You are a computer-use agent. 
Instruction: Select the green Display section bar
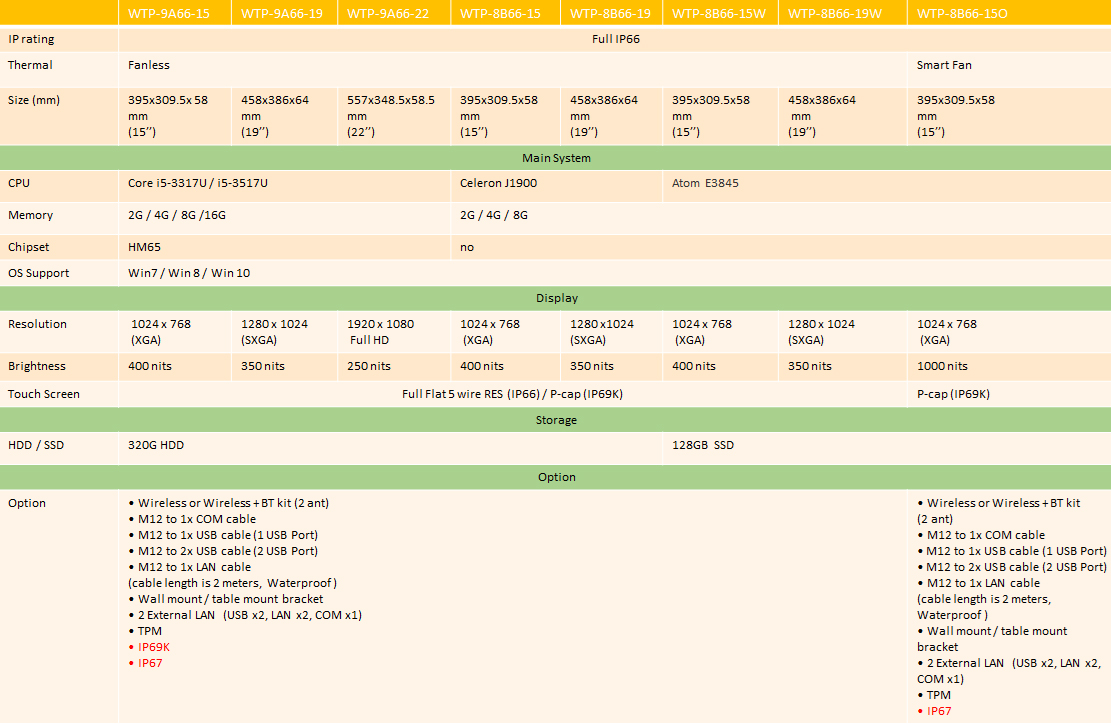(x=555, y=298)
